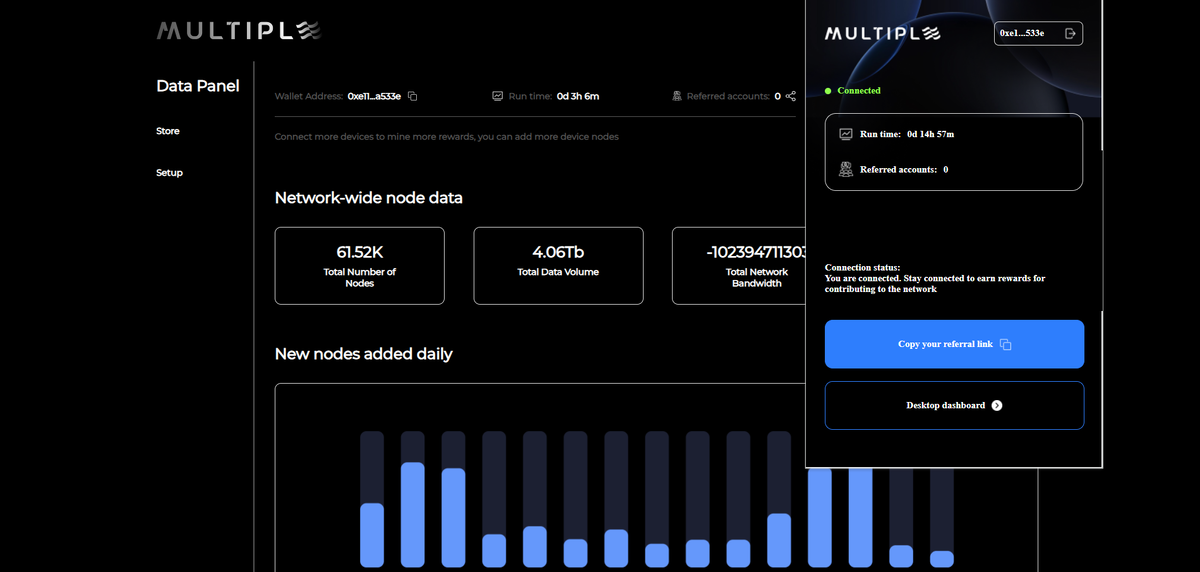Select the Data Panel sidebar heading

coord(198,86)
